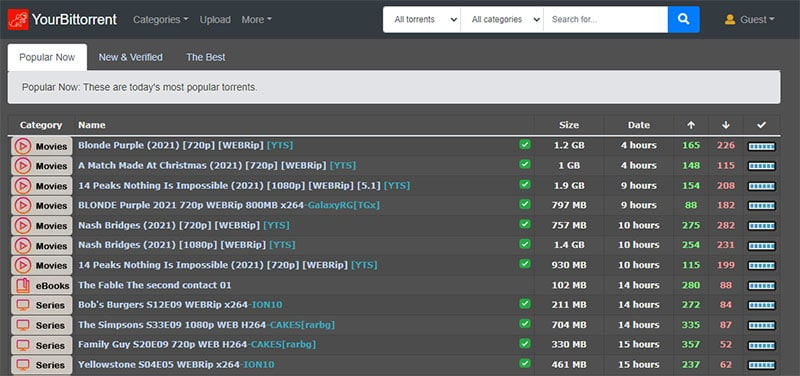Viewport: 800px width, 376px height.
Task: Open Blonde Purple (2021) [720p] [WEBRip] YTS torrent
Action: click(x=186, y=145)
